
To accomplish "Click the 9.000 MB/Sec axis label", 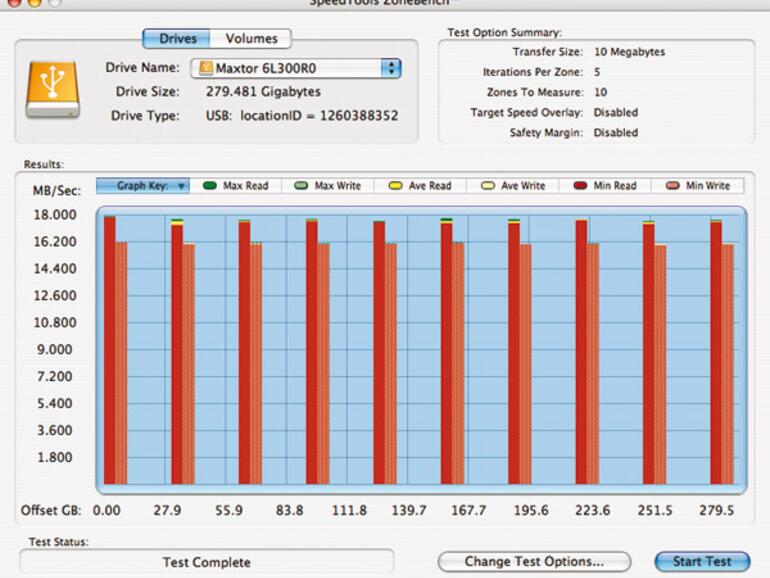I will click(55, 350).
